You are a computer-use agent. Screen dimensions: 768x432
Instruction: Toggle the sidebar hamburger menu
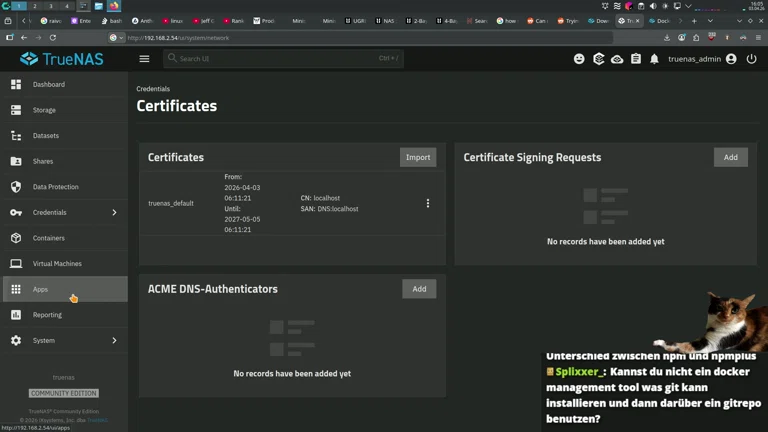click(144, 59)
